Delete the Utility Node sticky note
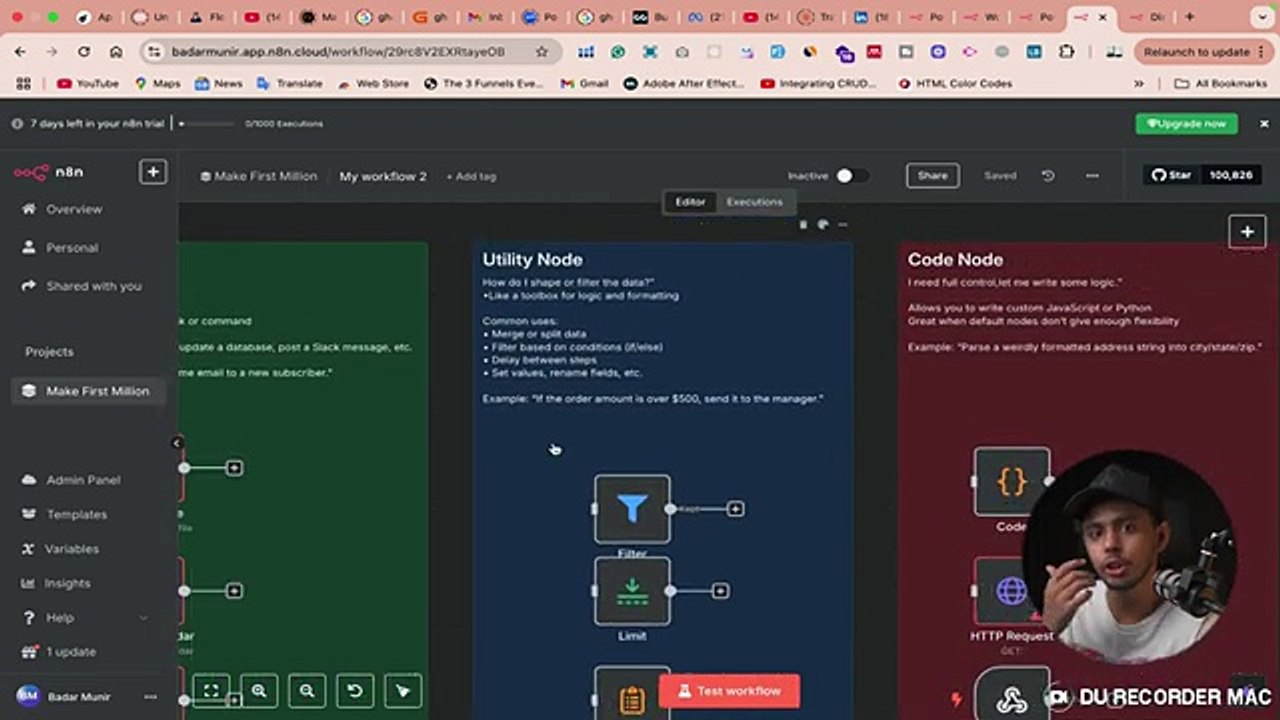1280x720 pixels. pos(803,225)
